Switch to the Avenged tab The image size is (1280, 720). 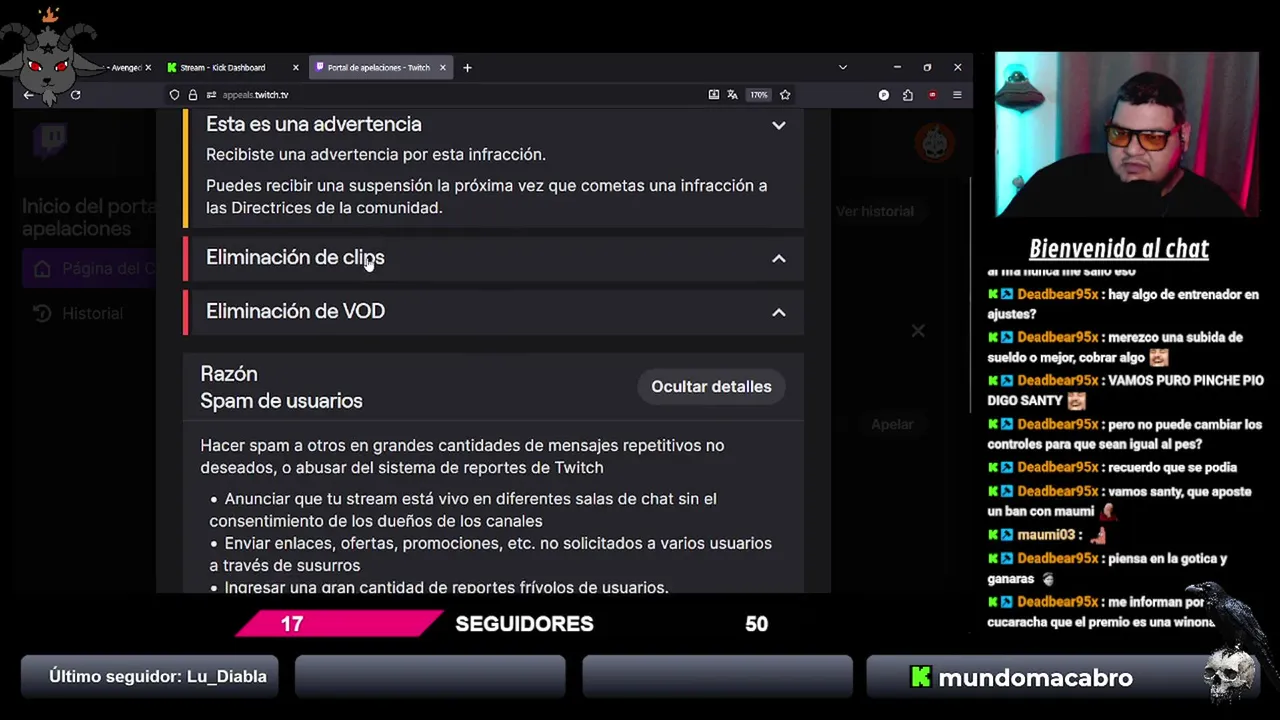[125, 68]
